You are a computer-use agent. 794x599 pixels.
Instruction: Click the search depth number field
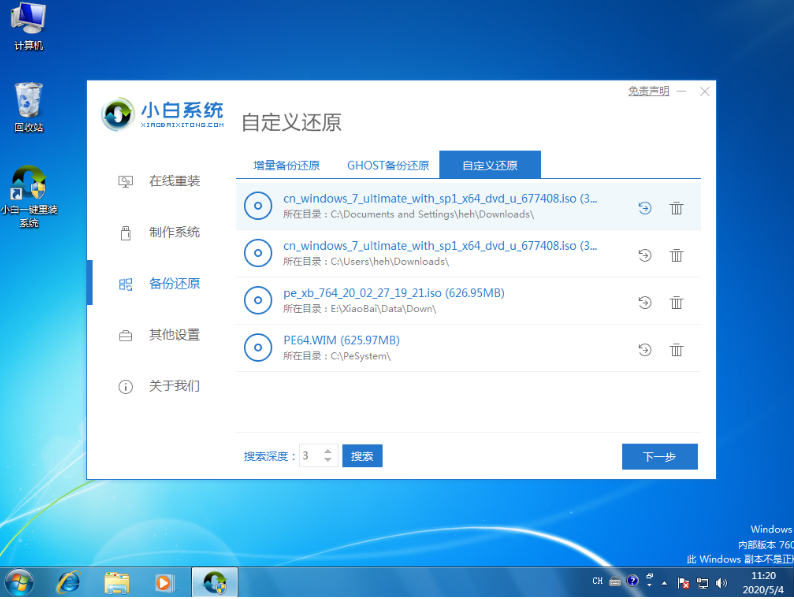[310, 456]
